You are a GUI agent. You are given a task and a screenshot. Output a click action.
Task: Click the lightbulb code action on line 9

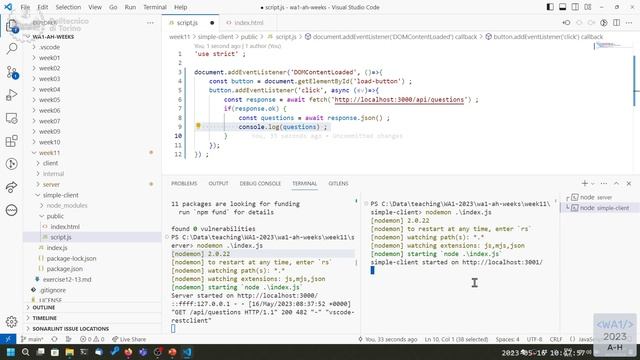pos(198,126)
